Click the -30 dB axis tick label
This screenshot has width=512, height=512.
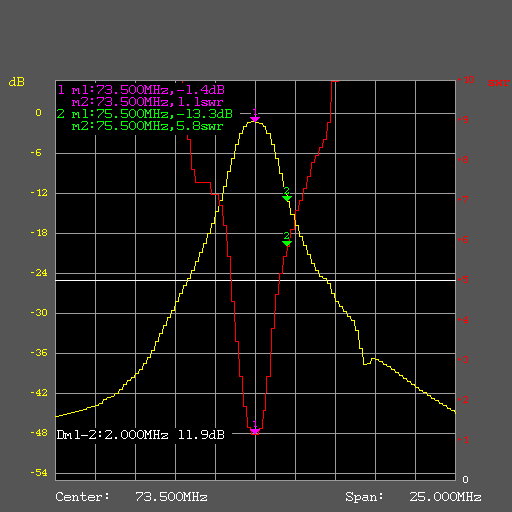point(39,313)
